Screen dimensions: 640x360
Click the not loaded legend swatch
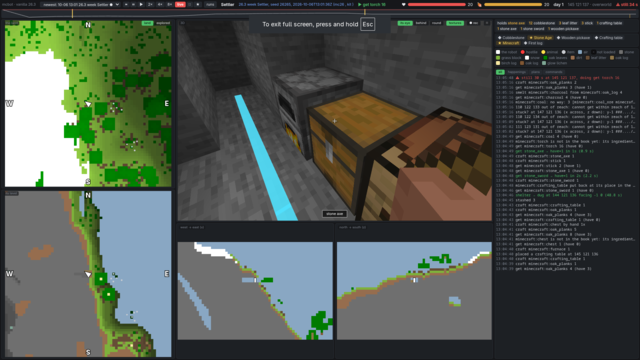coord(593,52)
